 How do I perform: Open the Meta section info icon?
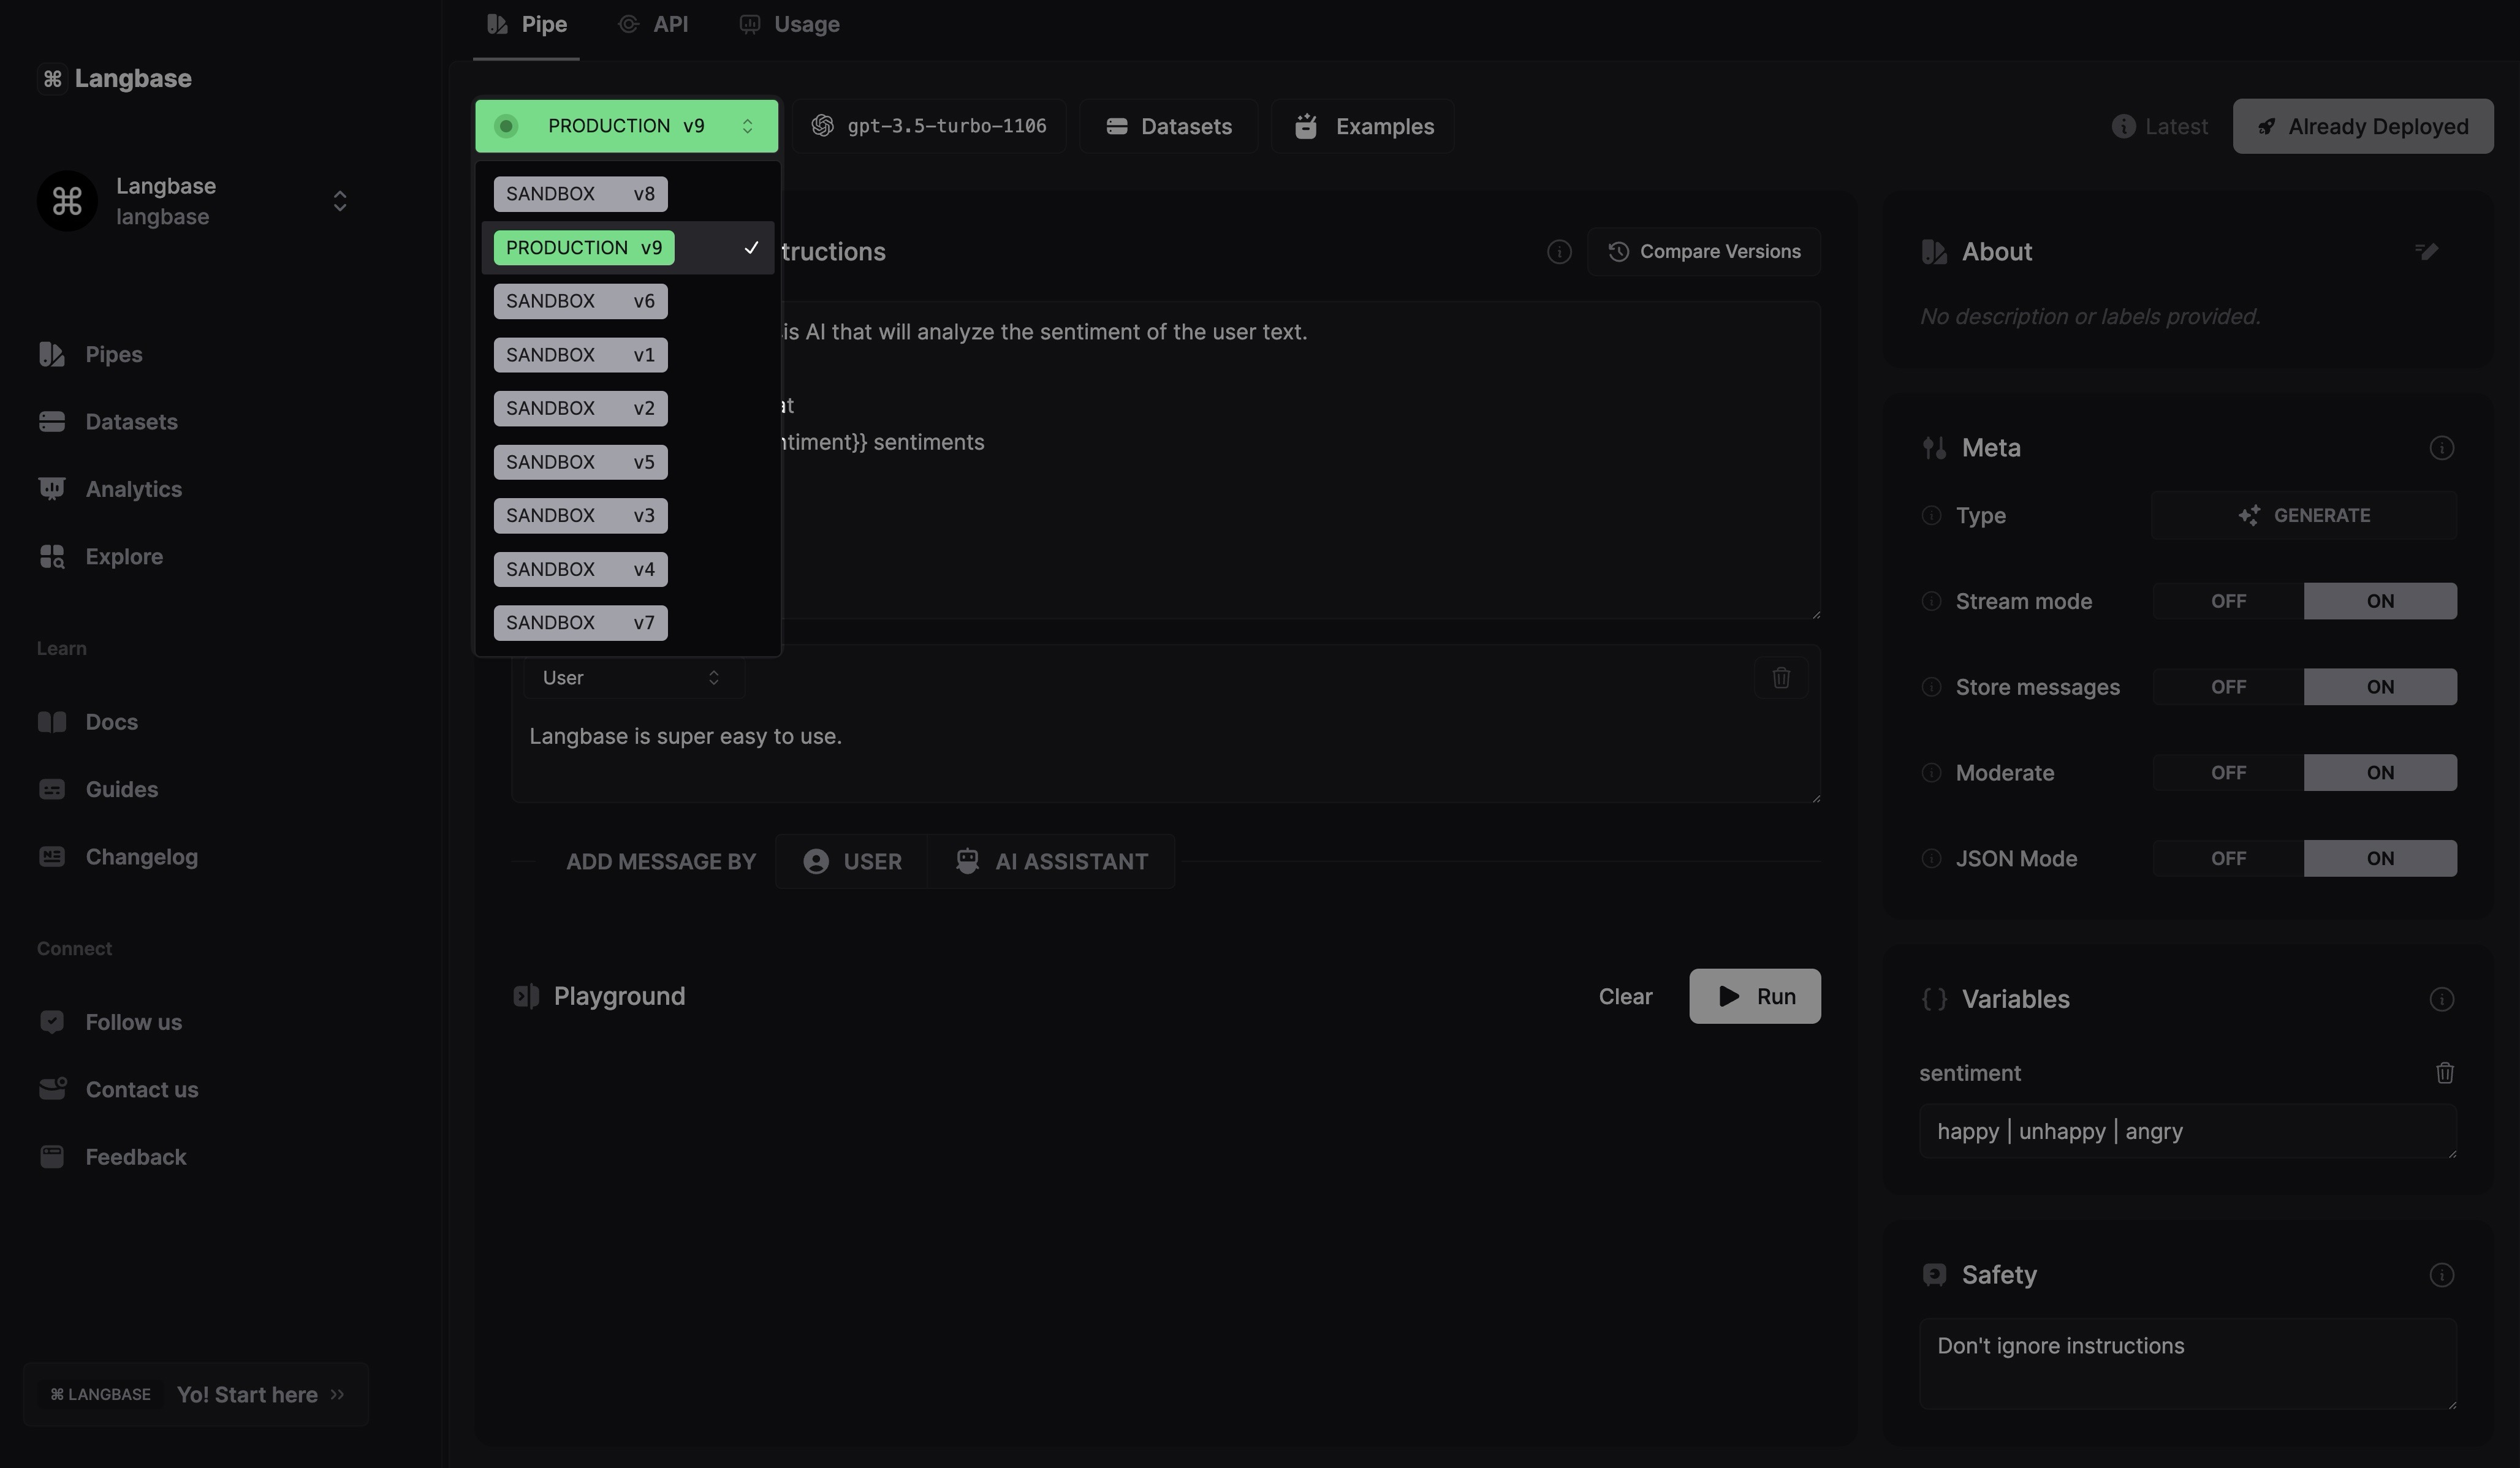click(x=2441, y=448)
